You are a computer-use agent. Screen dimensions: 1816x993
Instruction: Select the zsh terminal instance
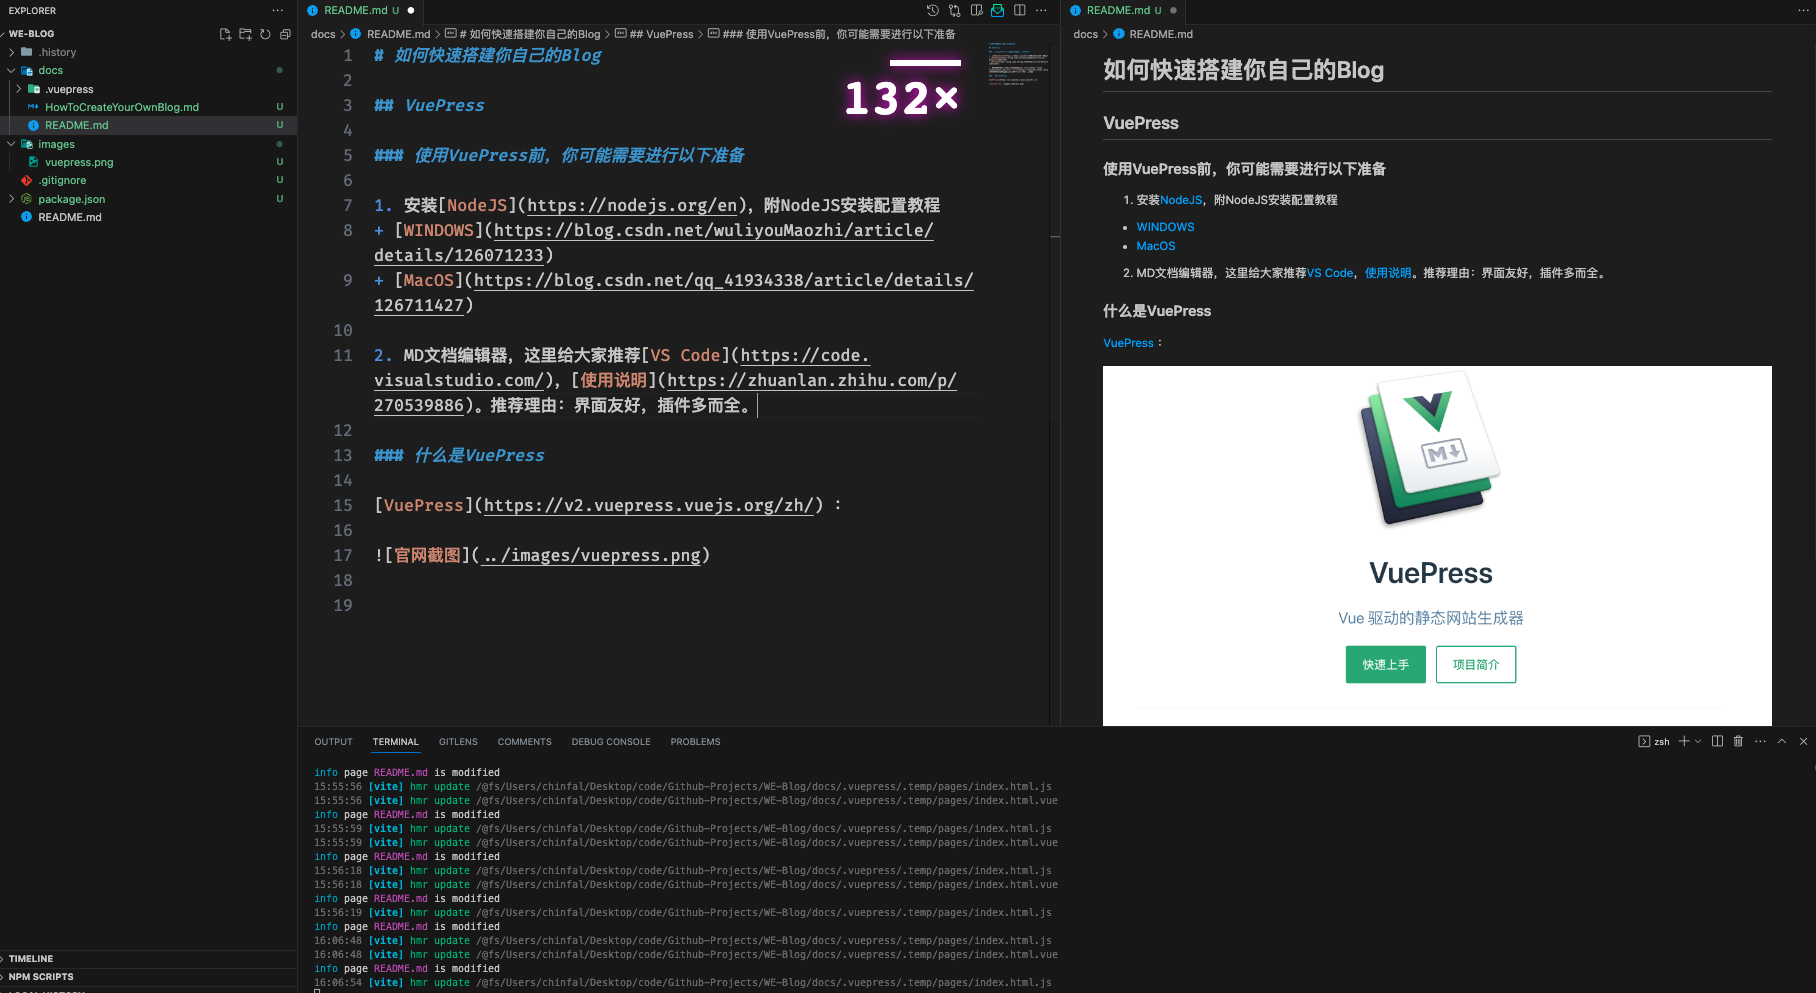(x=1654, y=741)
